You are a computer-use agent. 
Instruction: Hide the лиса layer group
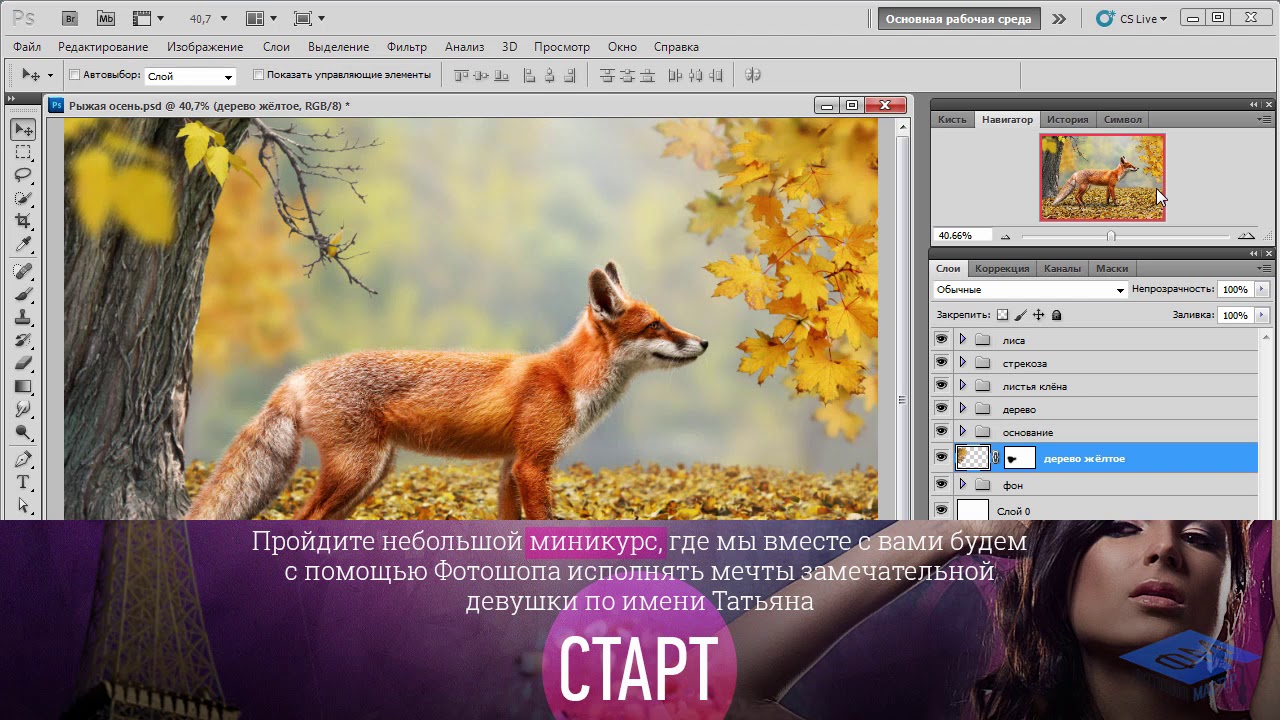[x=941, y=339]
